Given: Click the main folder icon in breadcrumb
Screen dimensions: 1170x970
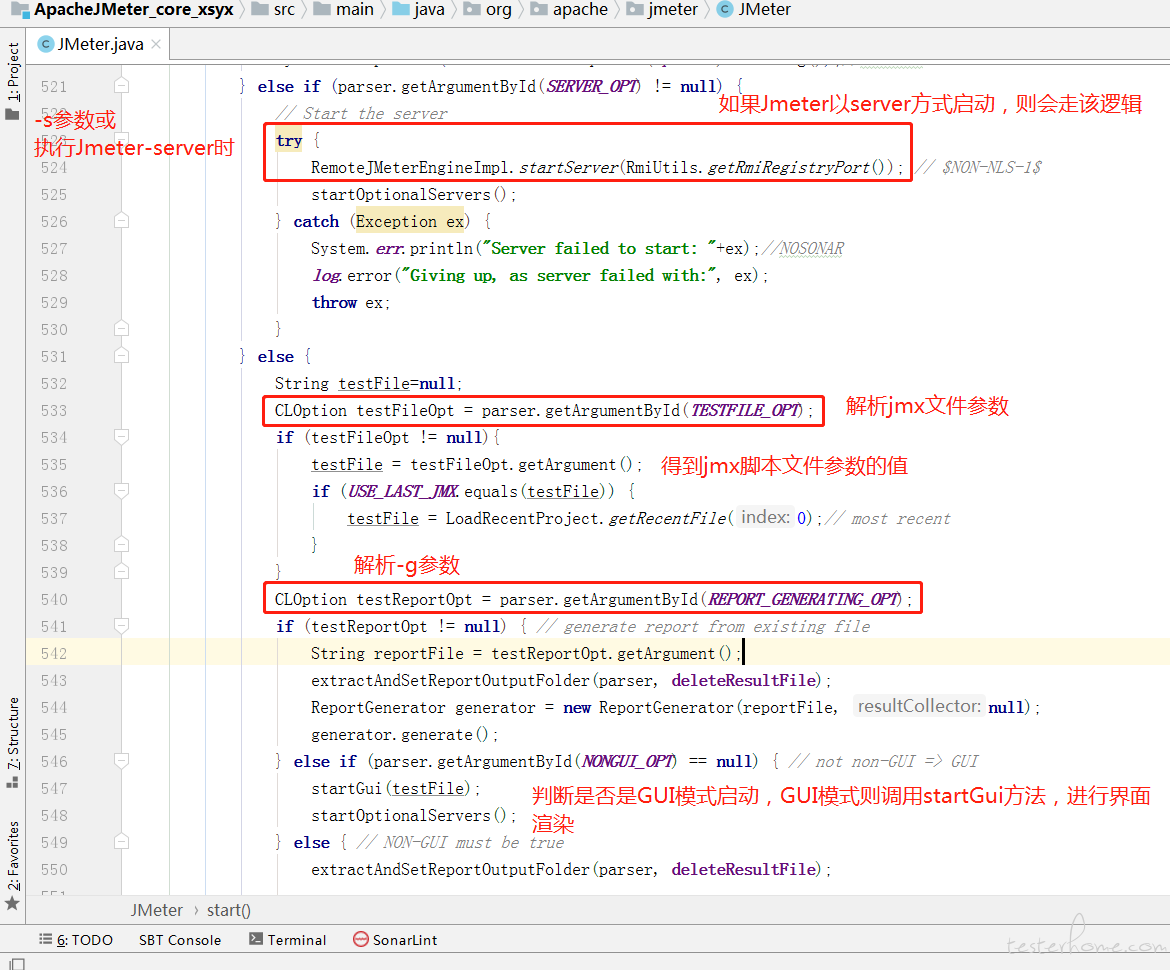Looking at the screenshot, I should tap(322, 9).
